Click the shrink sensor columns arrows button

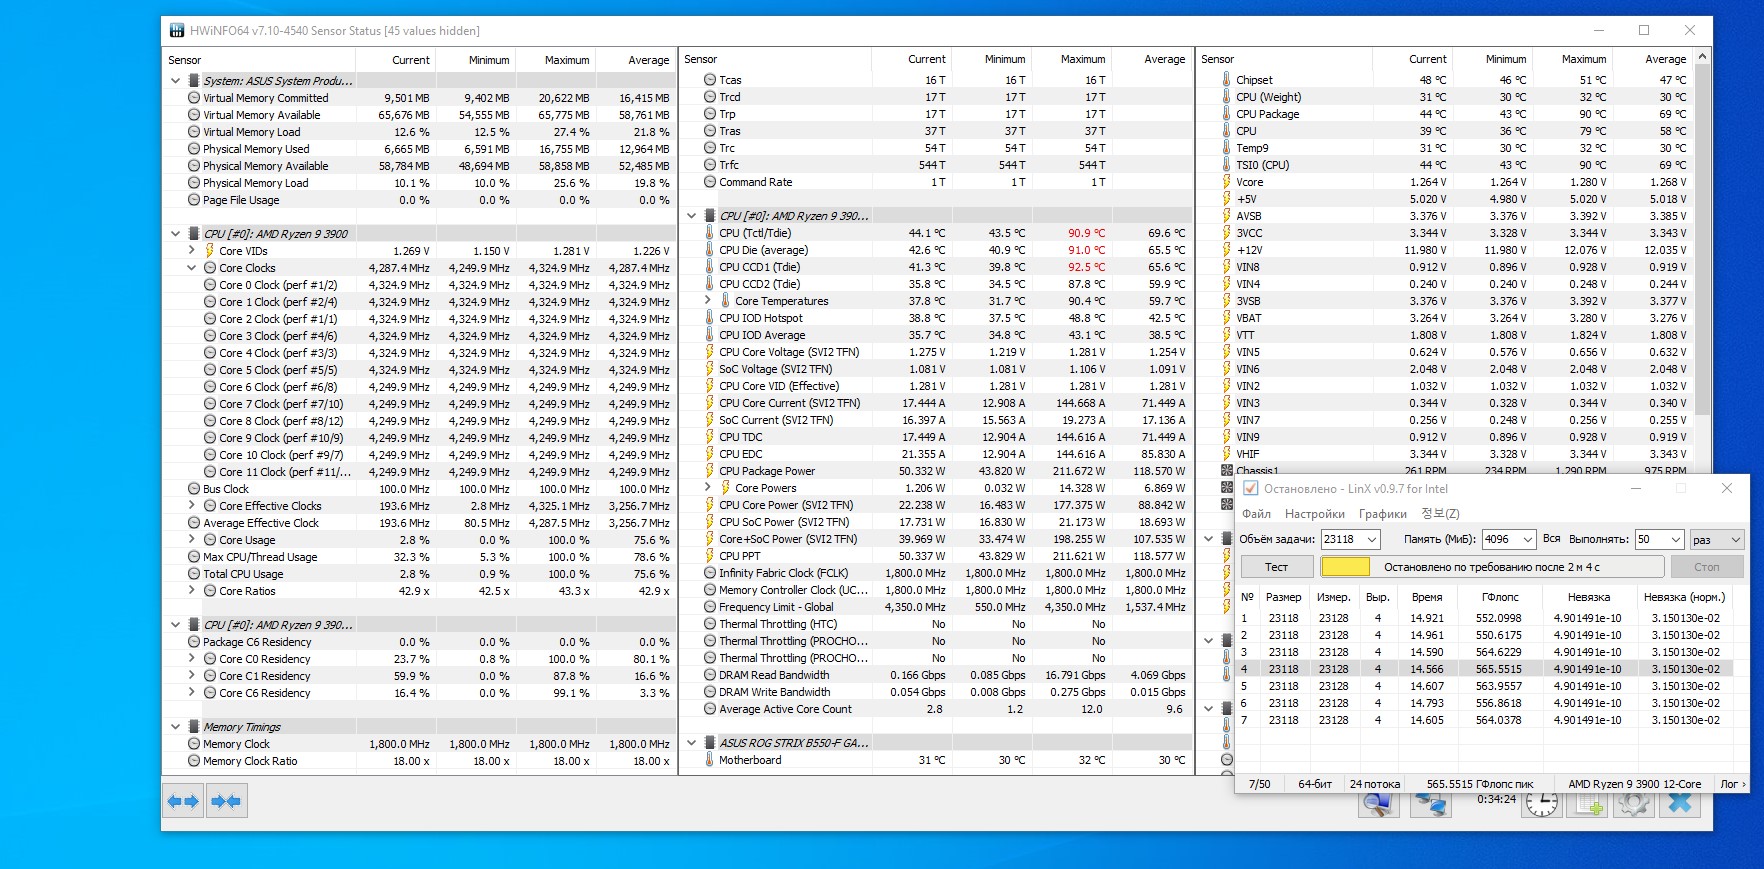tap(226, 801)
